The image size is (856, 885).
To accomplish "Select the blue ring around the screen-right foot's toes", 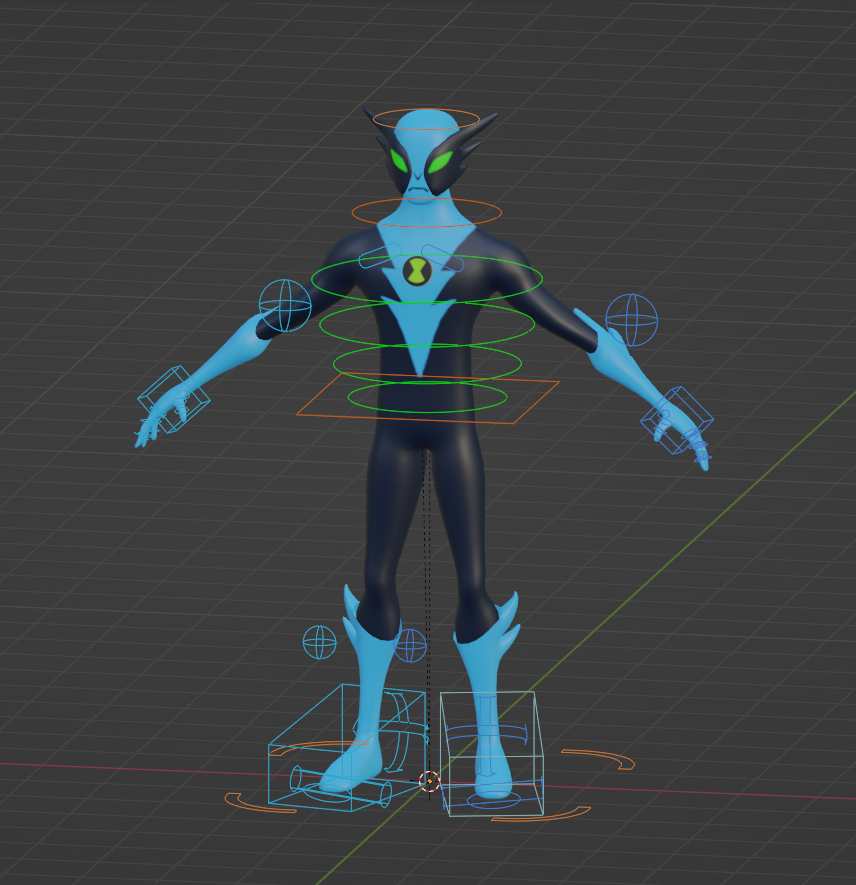I will (x=494, y=800).
